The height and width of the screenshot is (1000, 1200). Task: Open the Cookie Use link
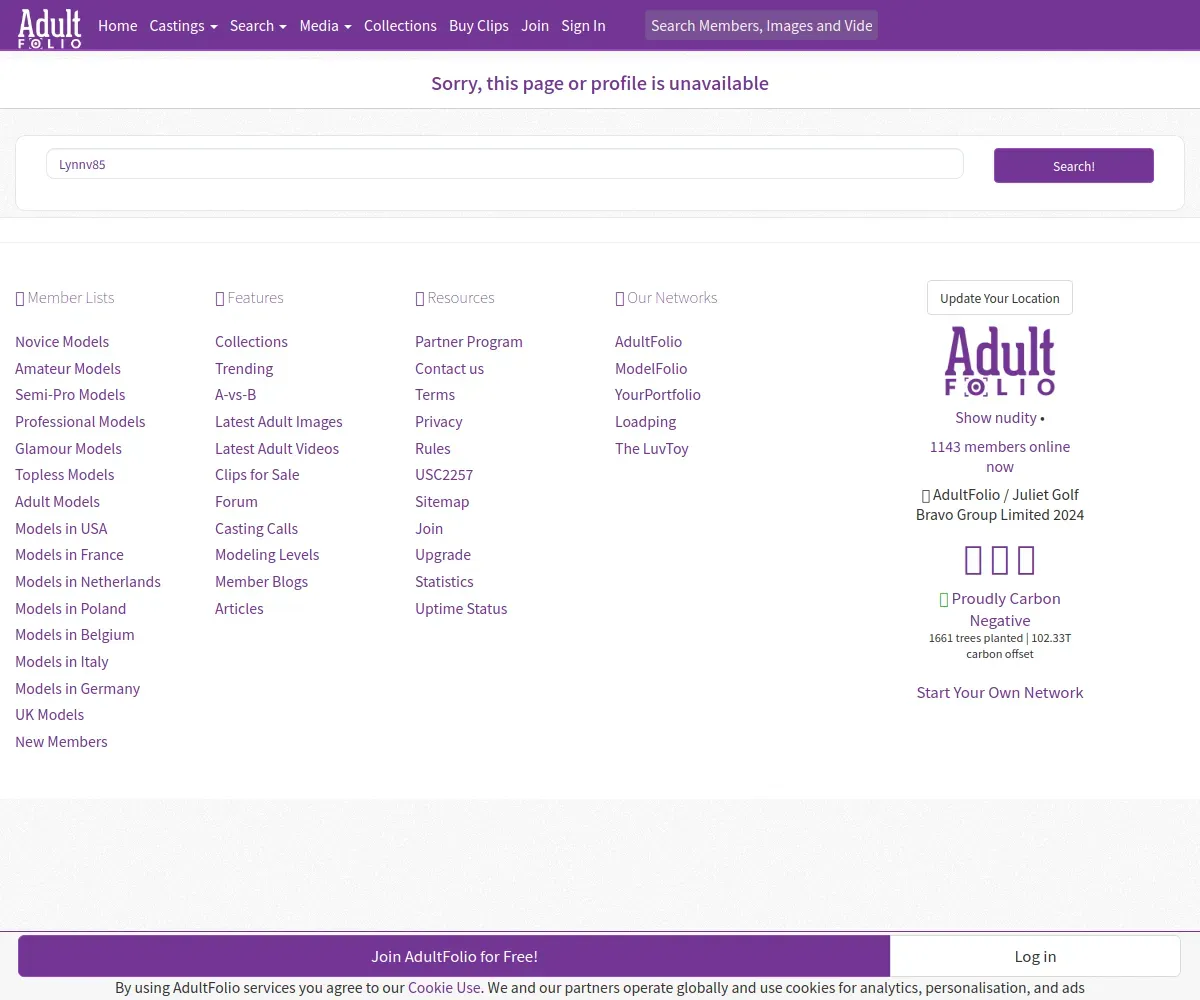click(x=444, y=987)
